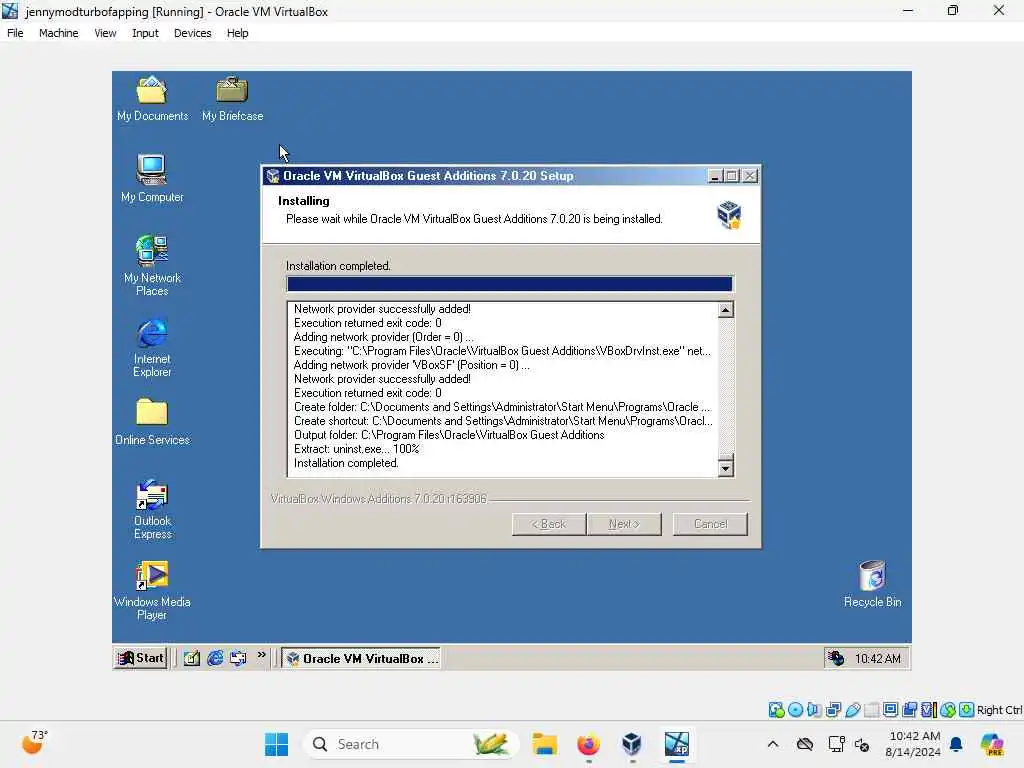Click the install log scrollbar track

726,385
